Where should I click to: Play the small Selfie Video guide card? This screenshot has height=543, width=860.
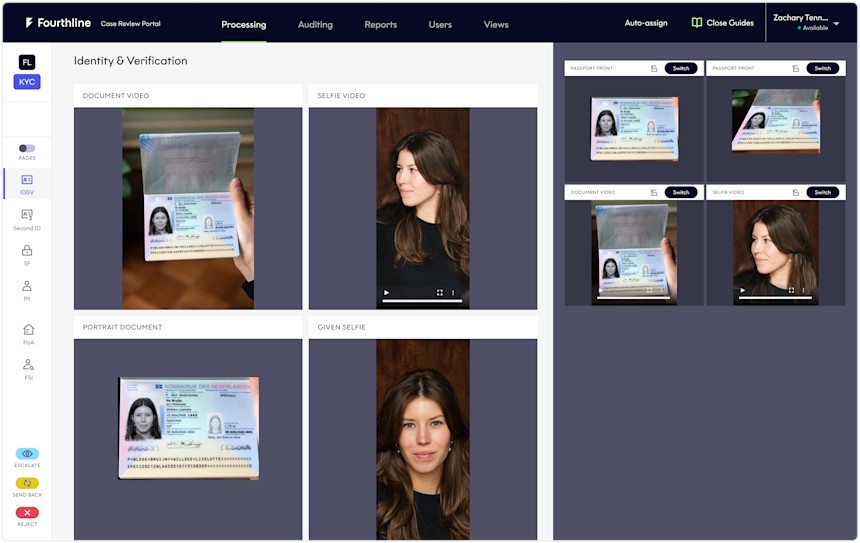[743, 290]
